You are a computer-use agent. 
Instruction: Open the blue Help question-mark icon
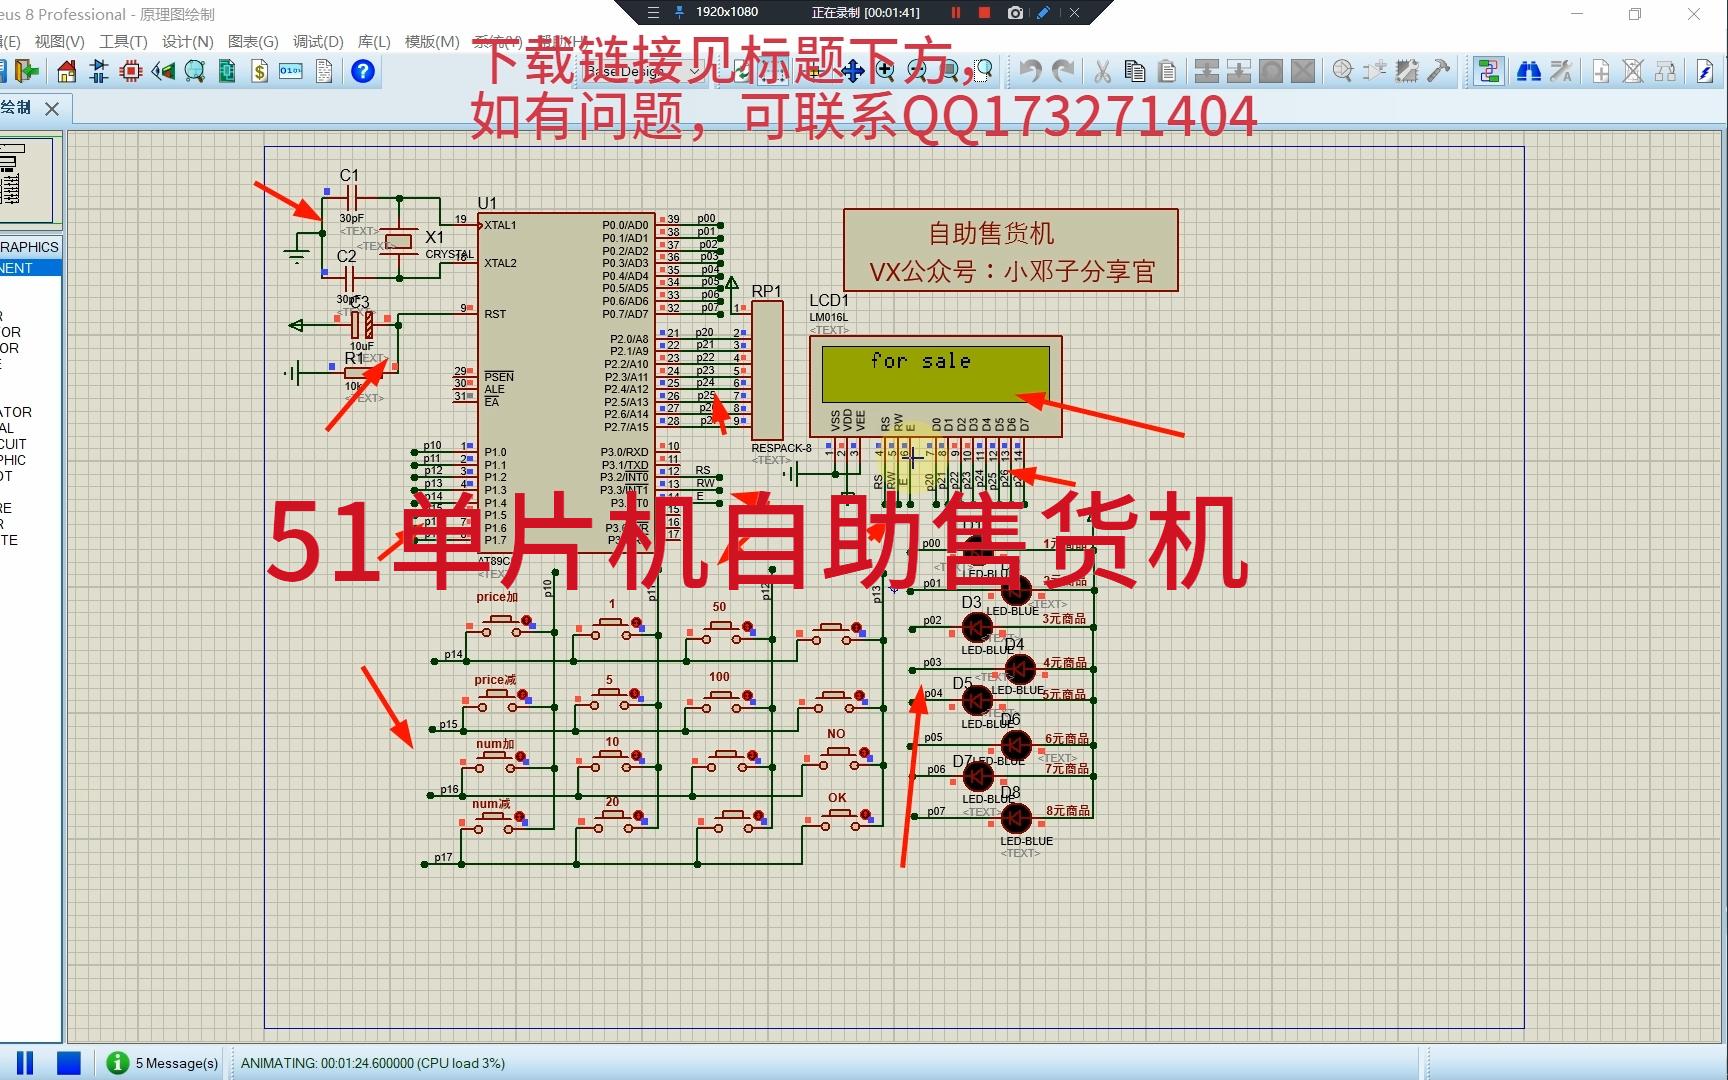coord(363,71)
